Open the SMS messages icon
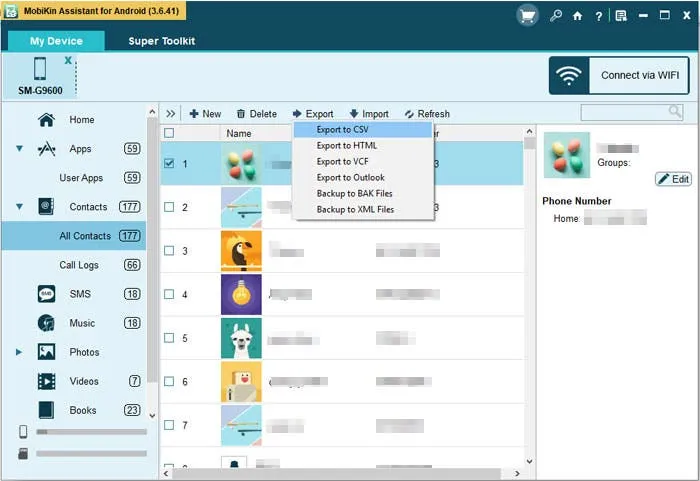This screenshot has width=700, height=481. 46,294
